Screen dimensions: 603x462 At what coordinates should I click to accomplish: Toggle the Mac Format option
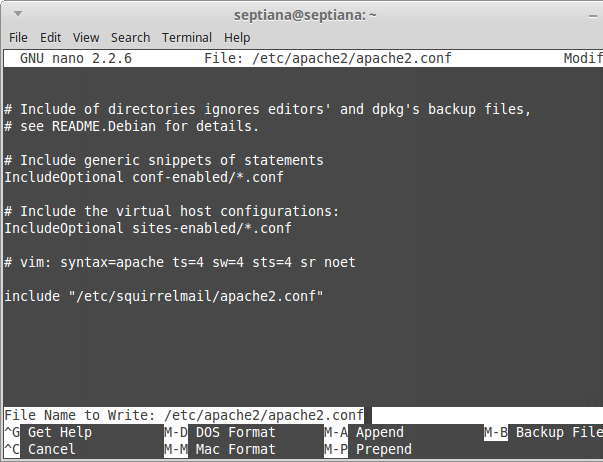click(235, 450)
